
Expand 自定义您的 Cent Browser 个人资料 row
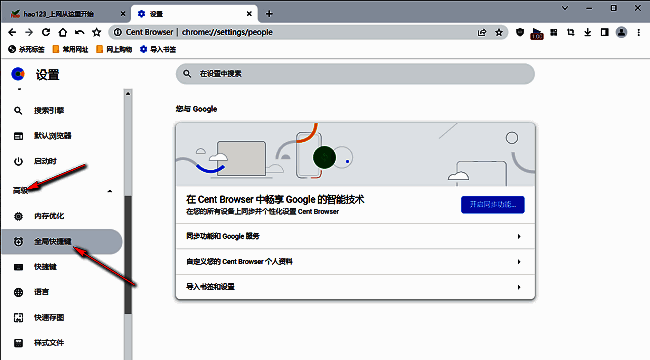pos(355,262)
